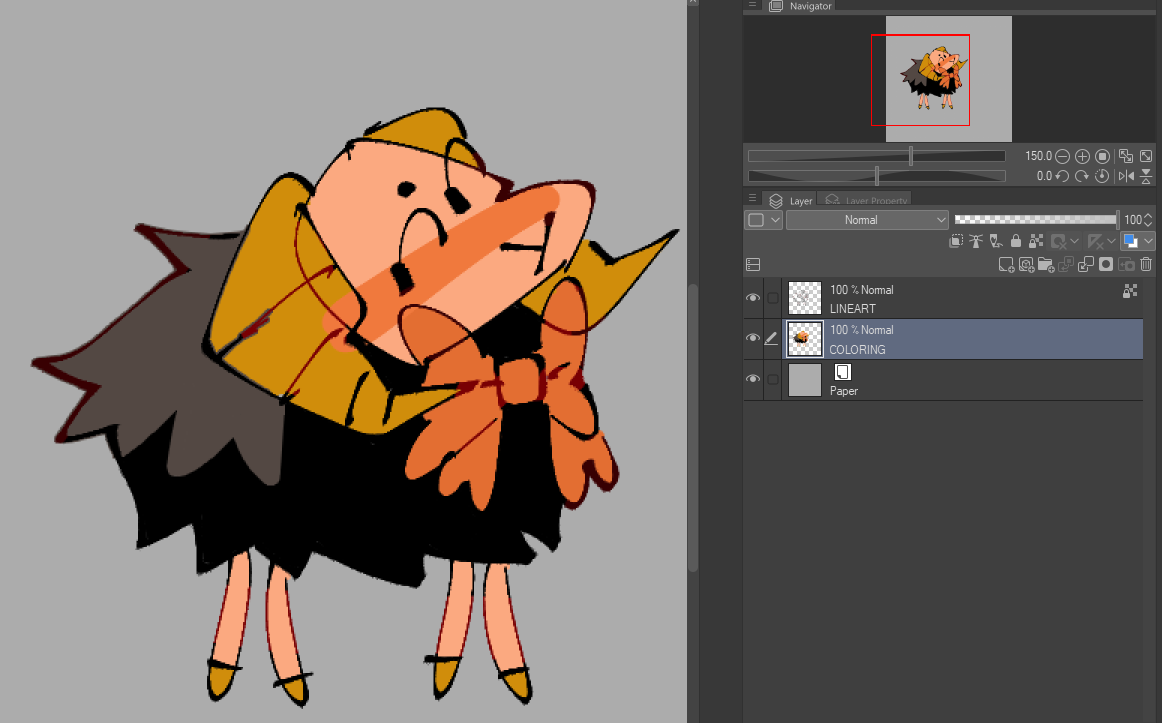1162x723 pixels.
Task: Create a new layer folder
Action: (x=1046, y=265)
